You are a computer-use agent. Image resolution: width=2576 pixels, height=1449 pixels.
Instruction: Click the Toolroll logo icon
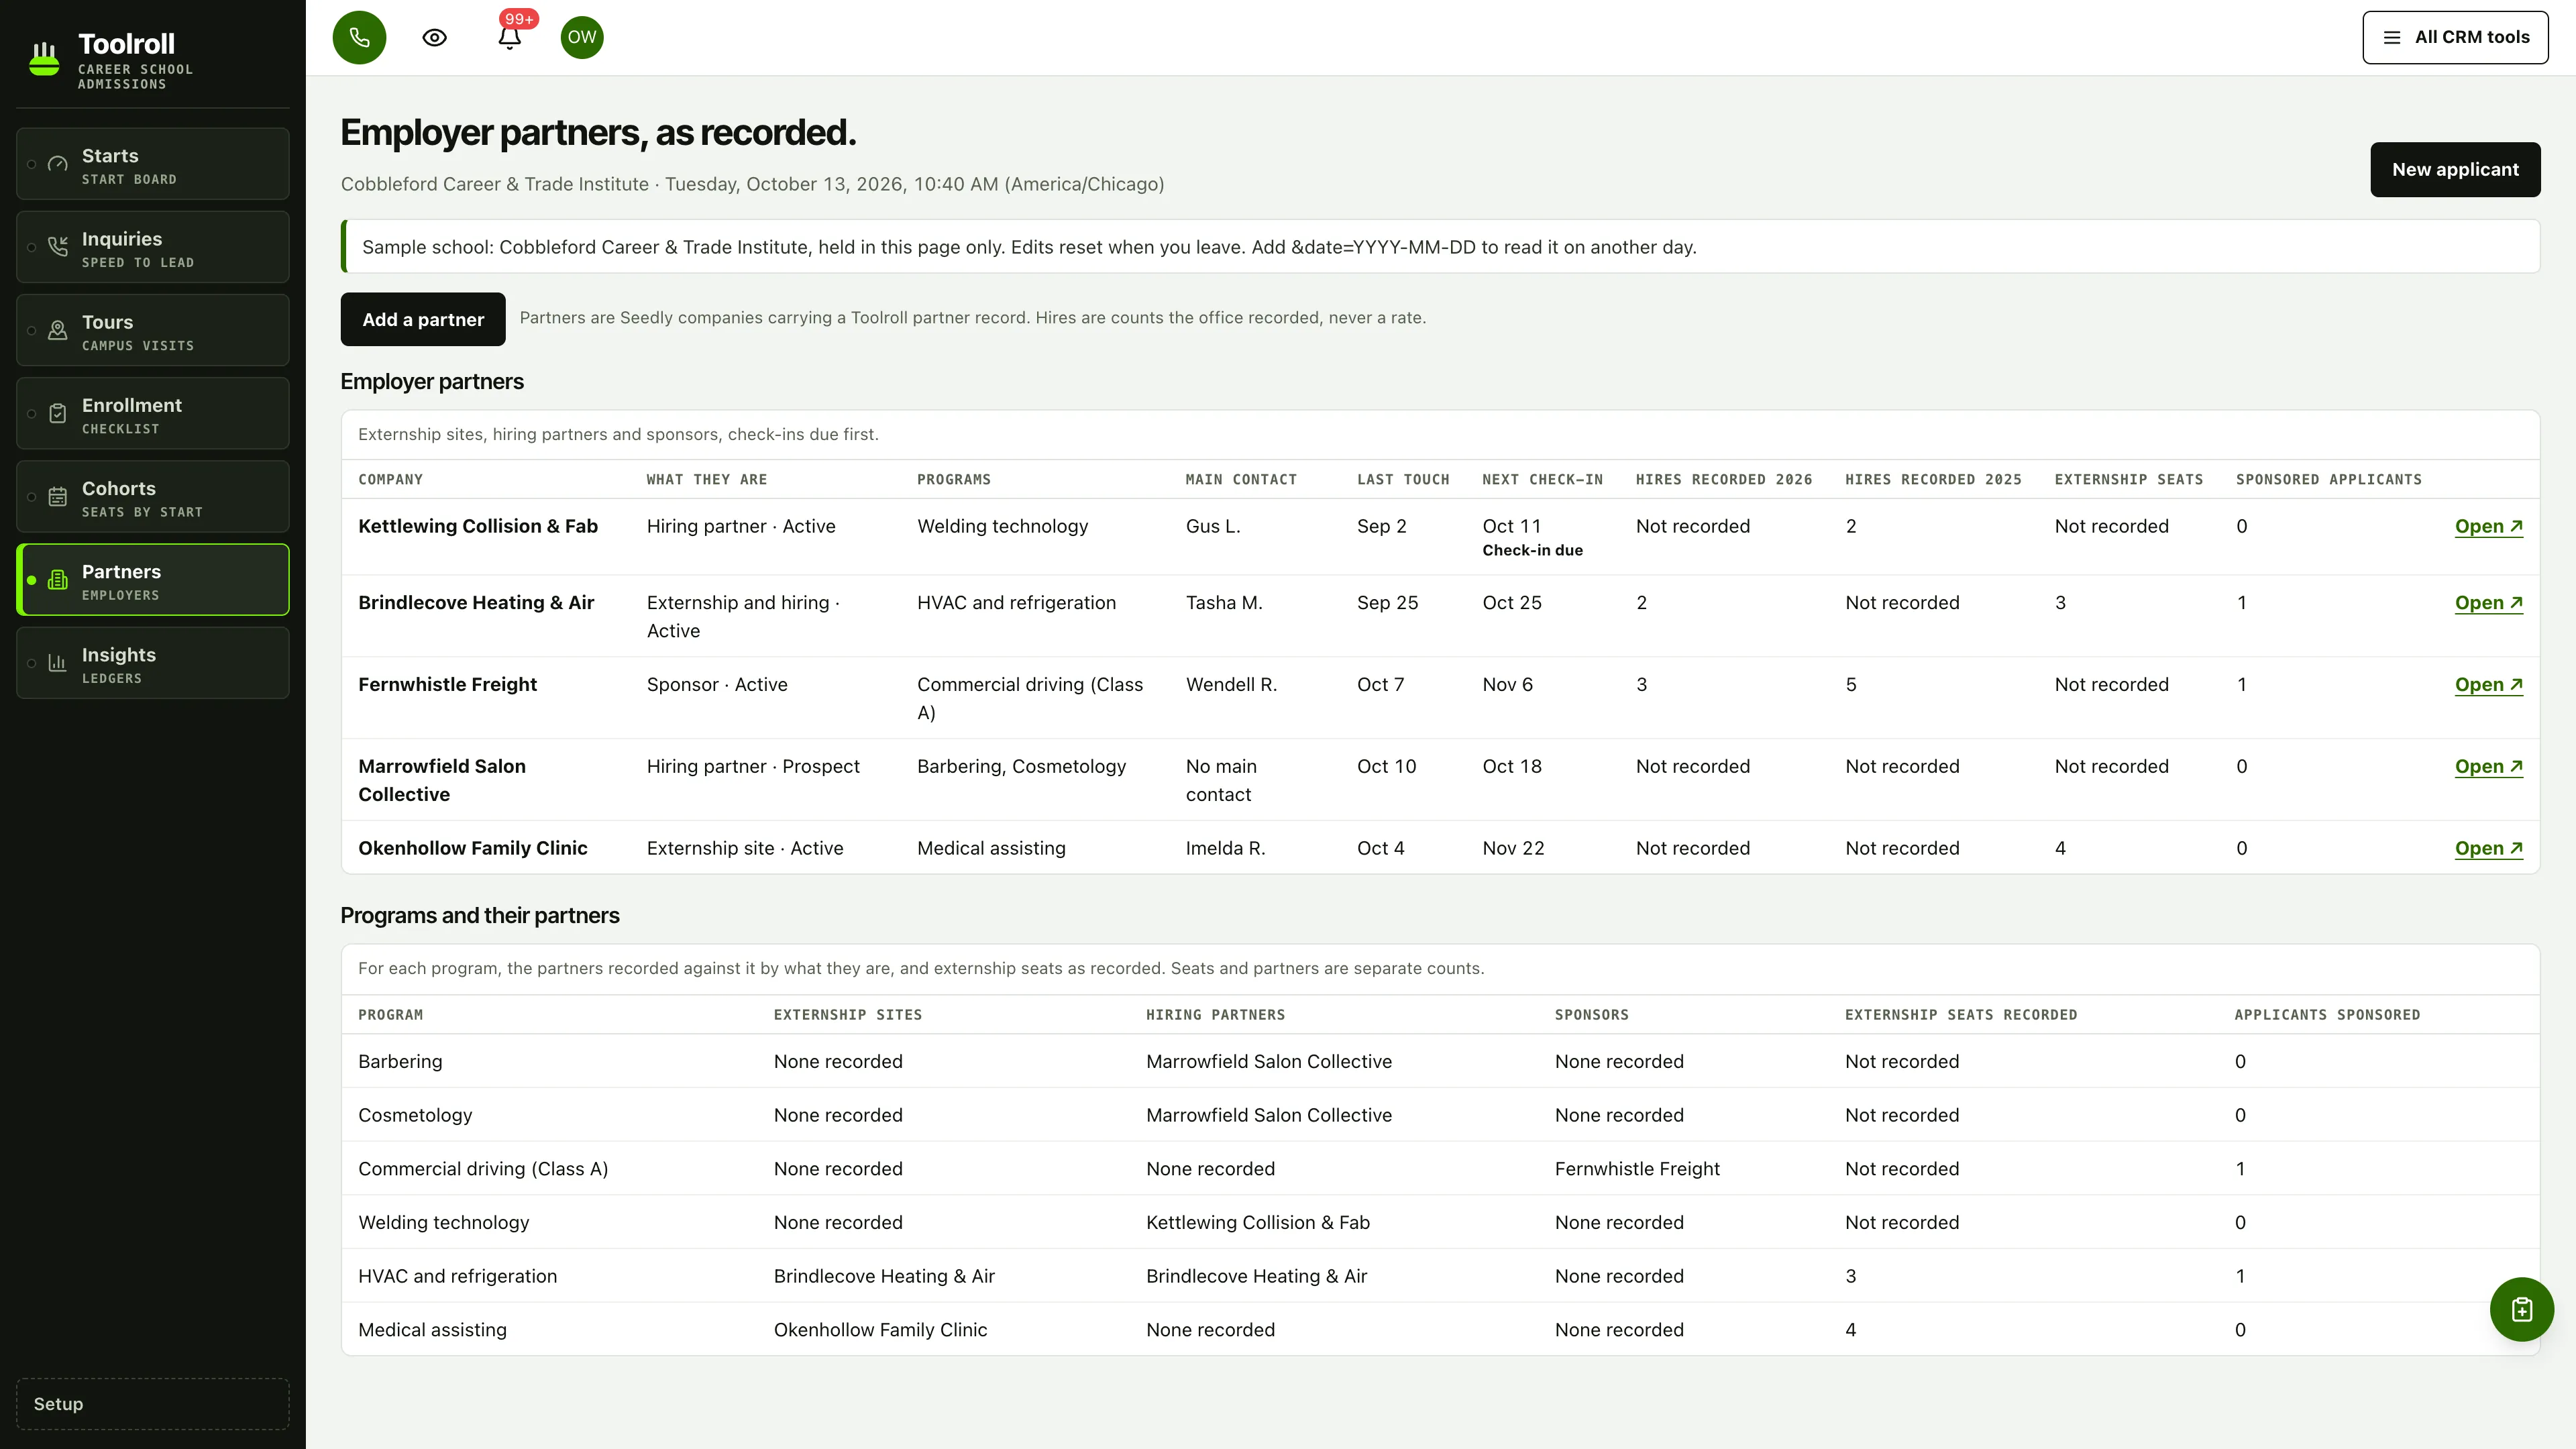coord(44,59)
